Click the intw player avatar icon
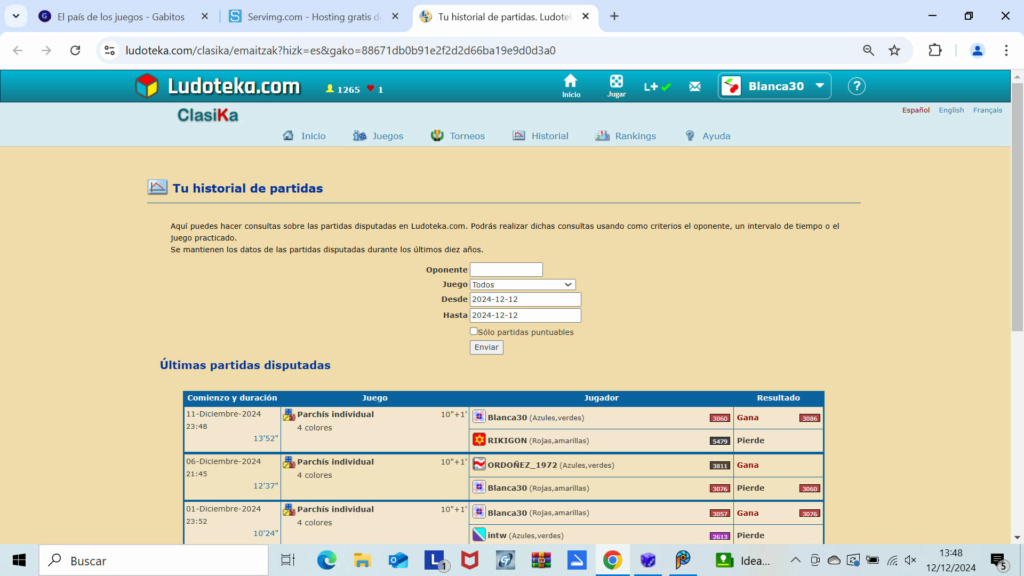 tap(479, 535)
